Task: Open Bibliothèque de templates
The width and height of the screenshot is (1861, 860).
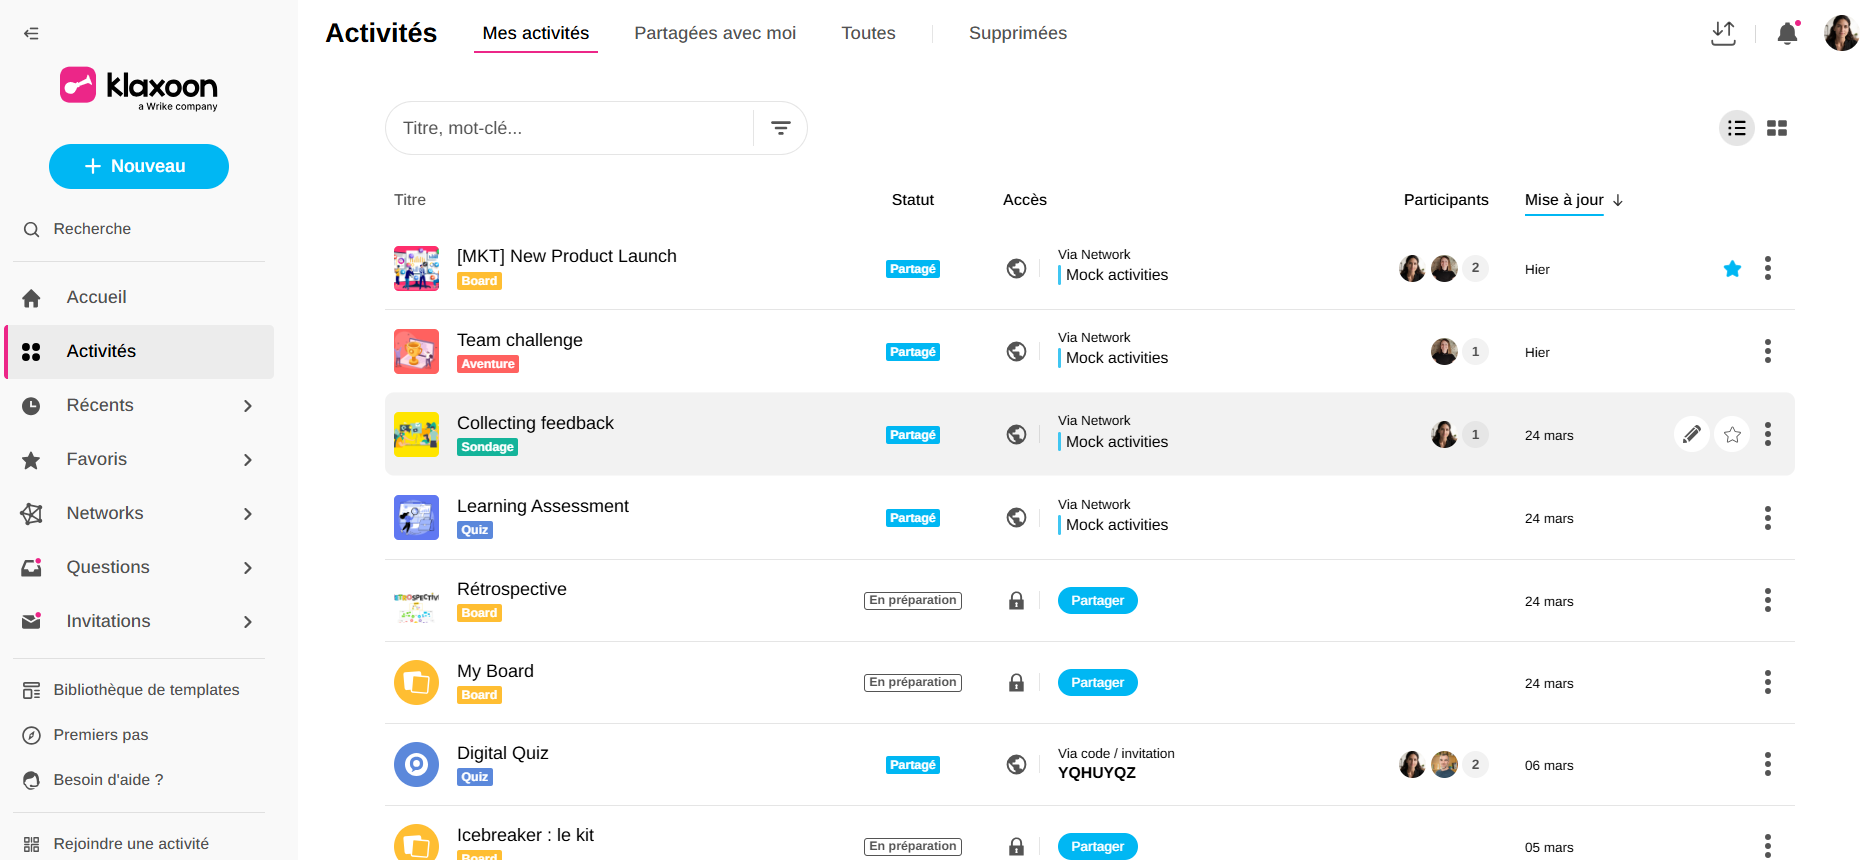Action: (146, 690)
